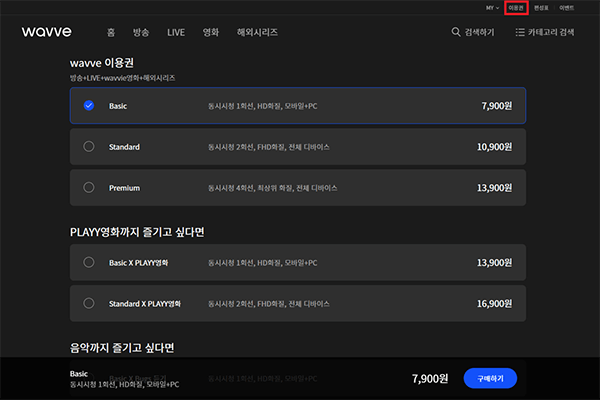The height and width of the screenshot is (400, 600).
Task: Select the Basic plan radio button
Action: pos(89,105)
